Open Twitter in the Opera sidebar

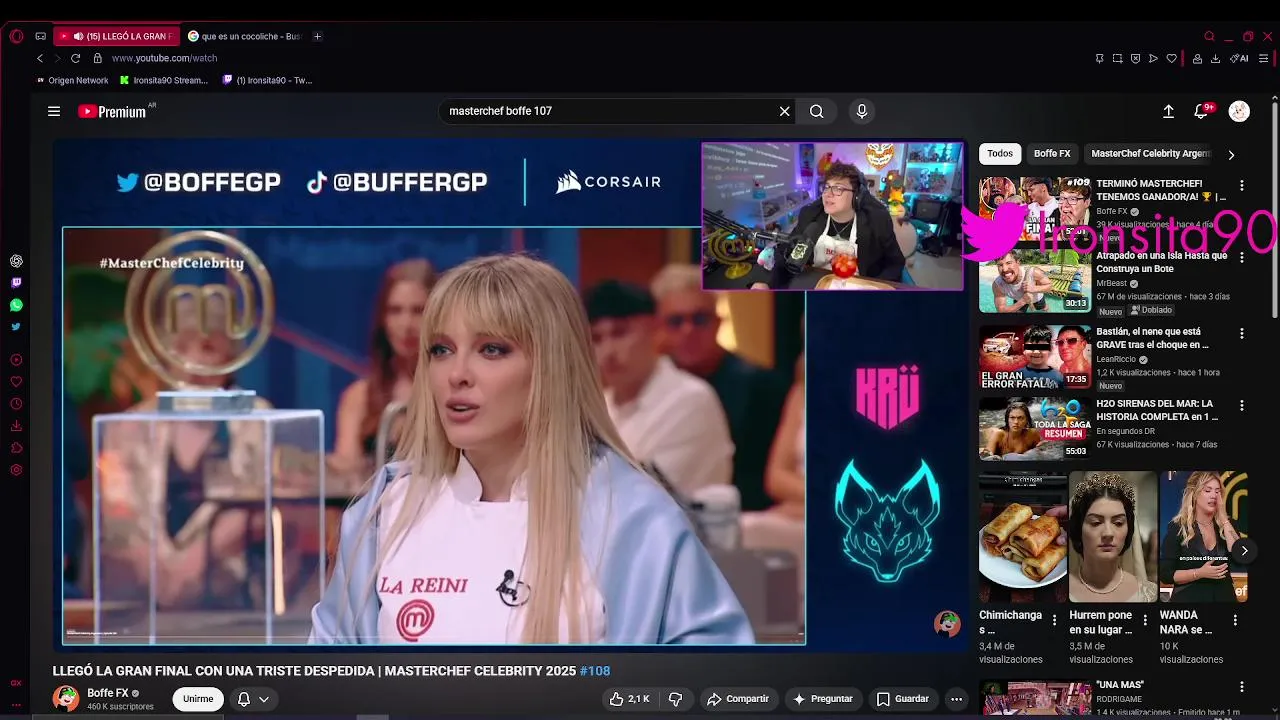coord(16,327)
